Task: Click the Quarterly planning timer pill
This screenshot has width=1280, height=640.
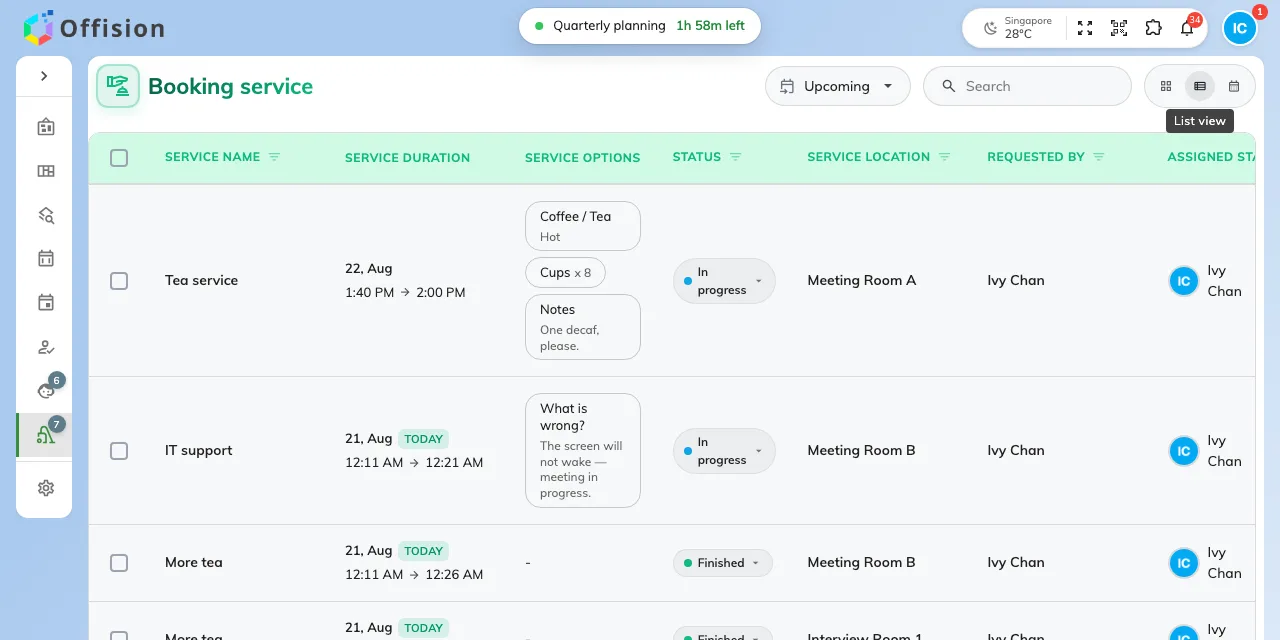Action: [x=640, y=26]
